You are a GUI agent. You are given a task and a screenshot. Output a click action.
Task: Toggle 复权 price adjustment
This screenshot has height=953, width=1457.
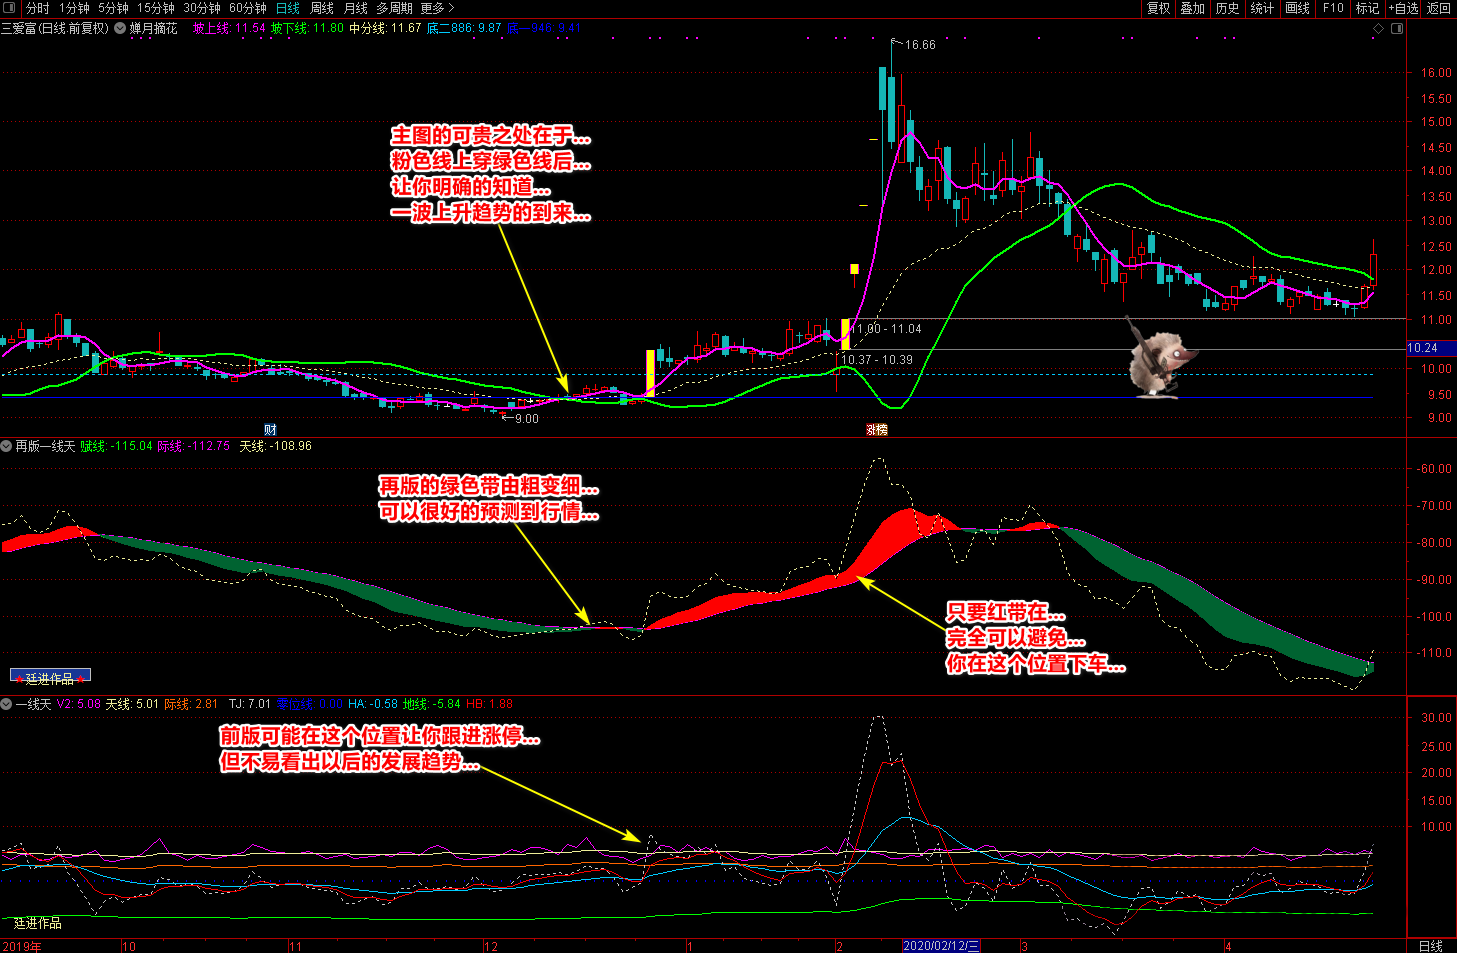coord(1158,8)
